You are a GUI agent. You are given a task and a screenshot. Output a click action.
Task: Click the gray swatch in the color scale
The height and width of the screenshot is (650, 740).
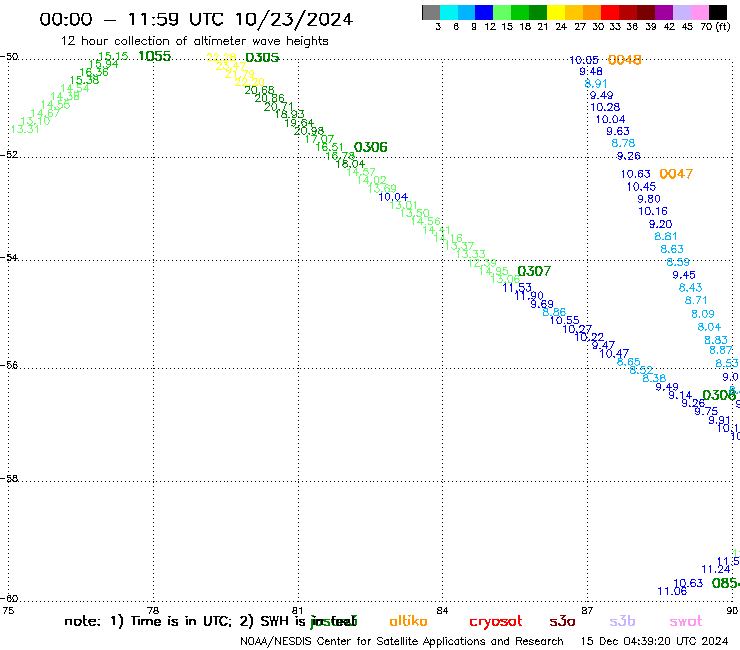pyautogui.click(x=431, y=12)
